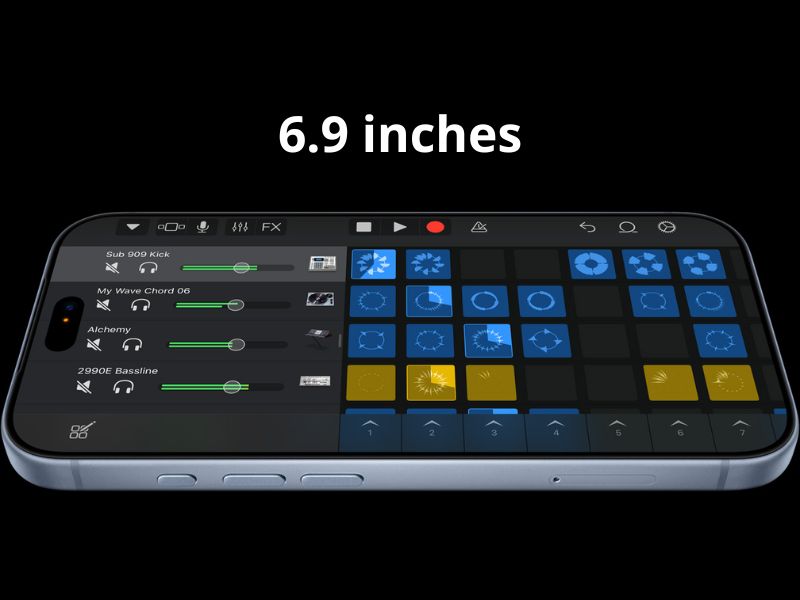Tap the third Alchemy loop cell

pyautogui.click(x=488, y=340)
